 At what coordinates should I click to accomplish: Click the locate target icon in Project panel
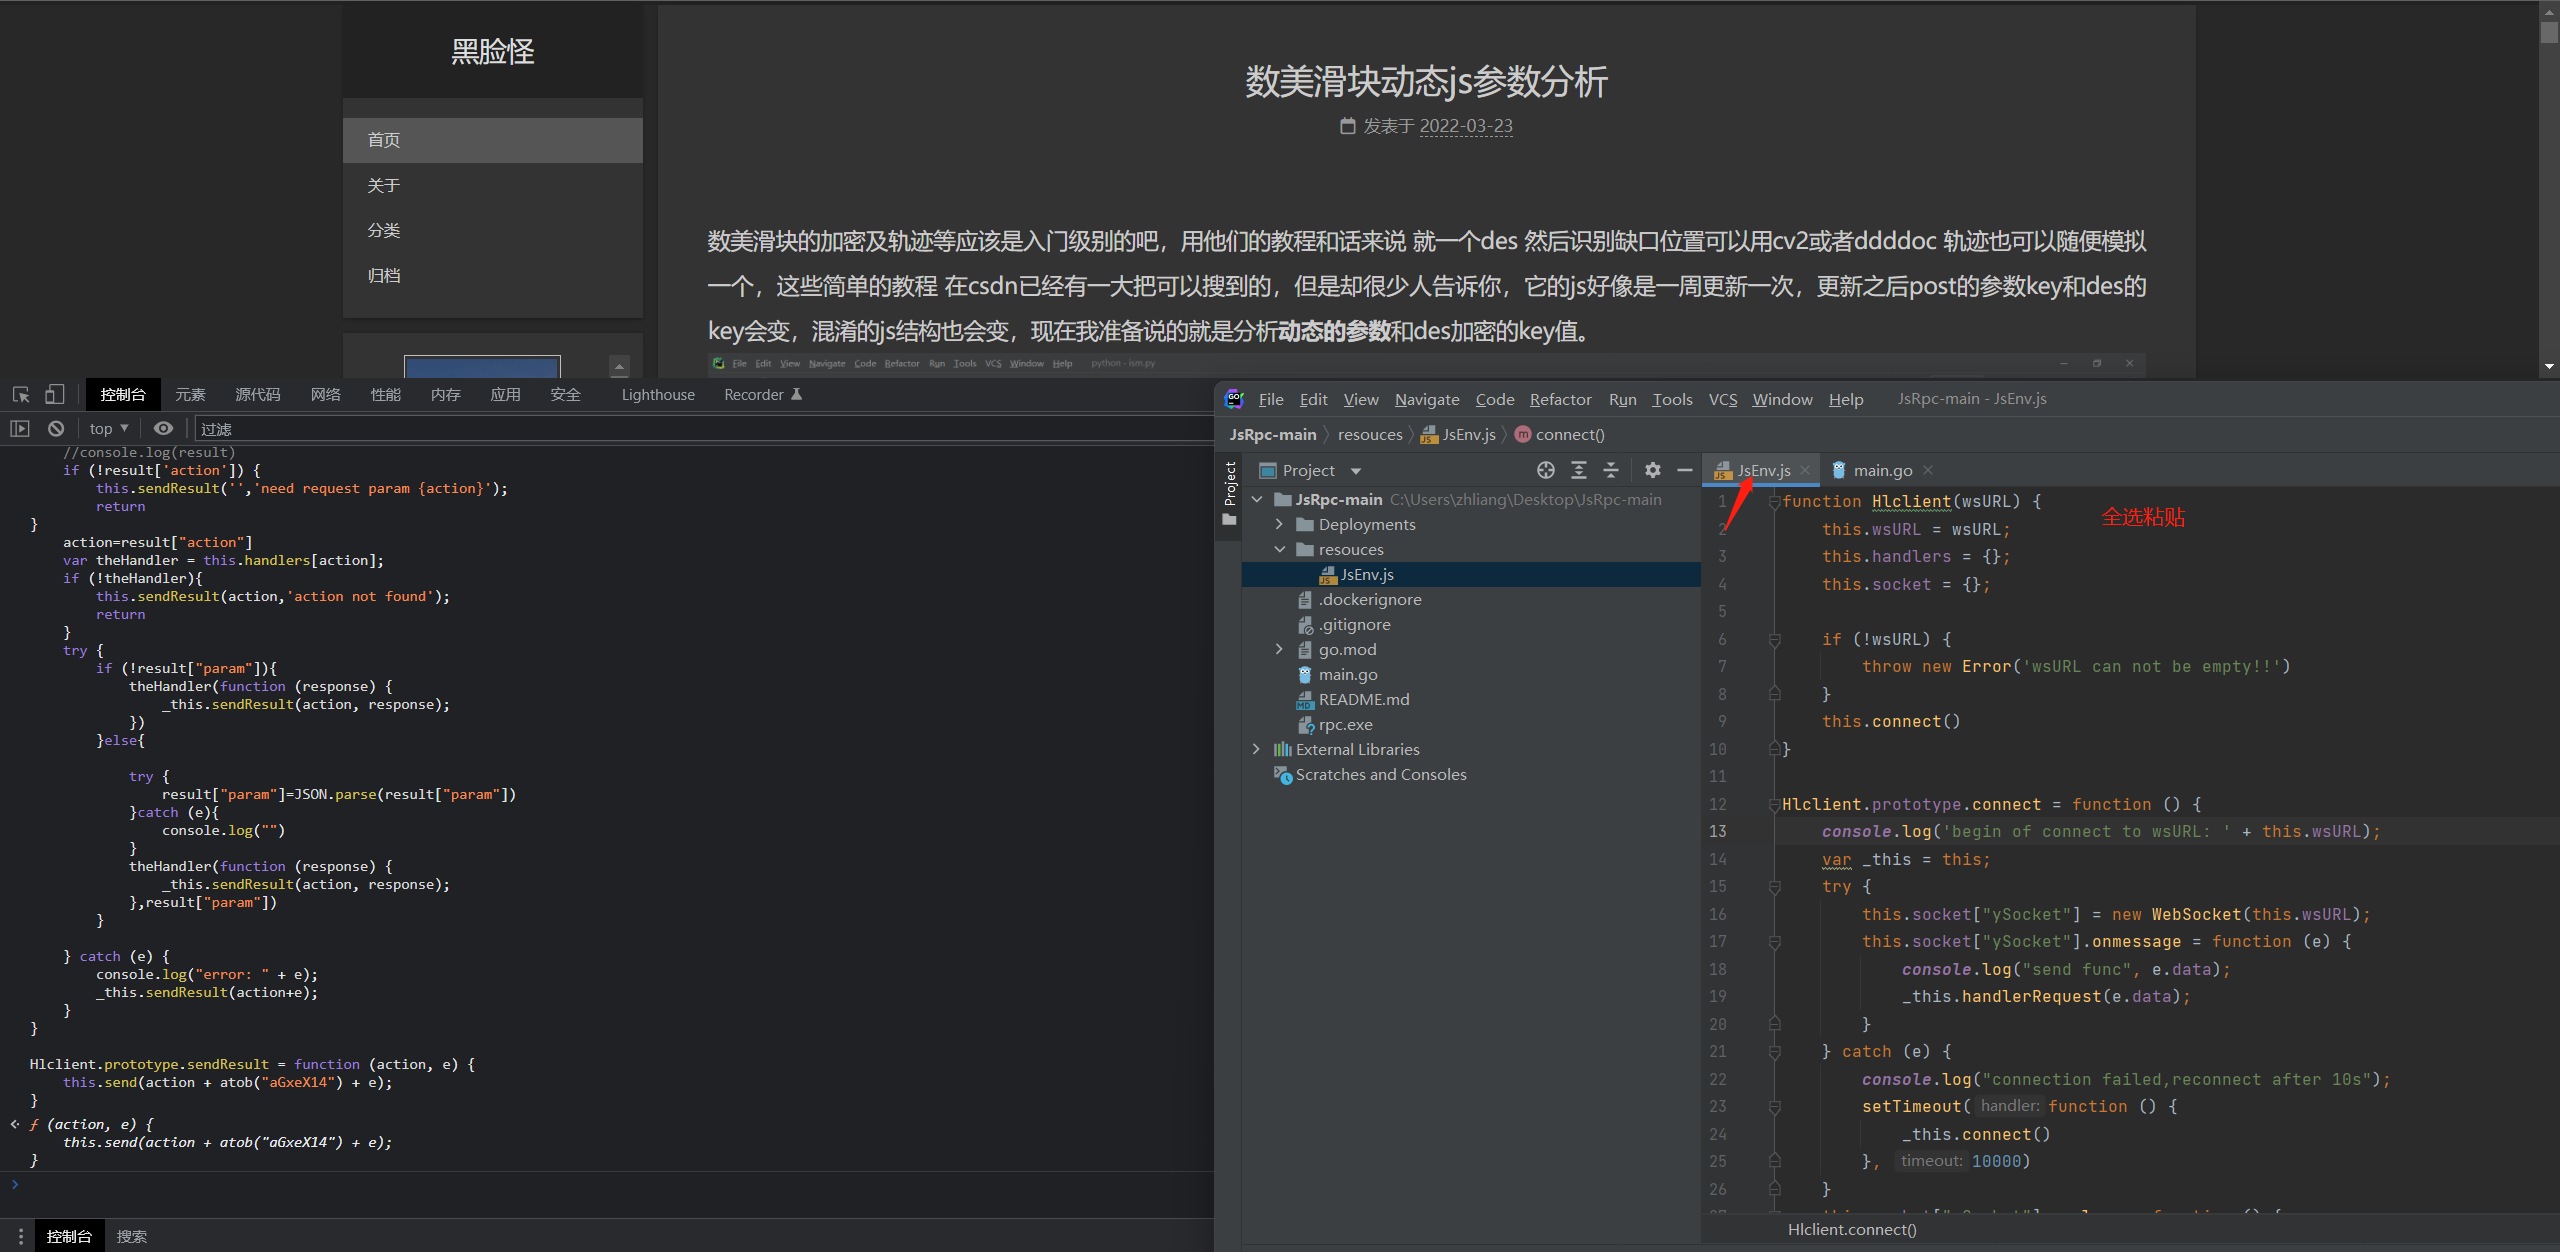1546,470
